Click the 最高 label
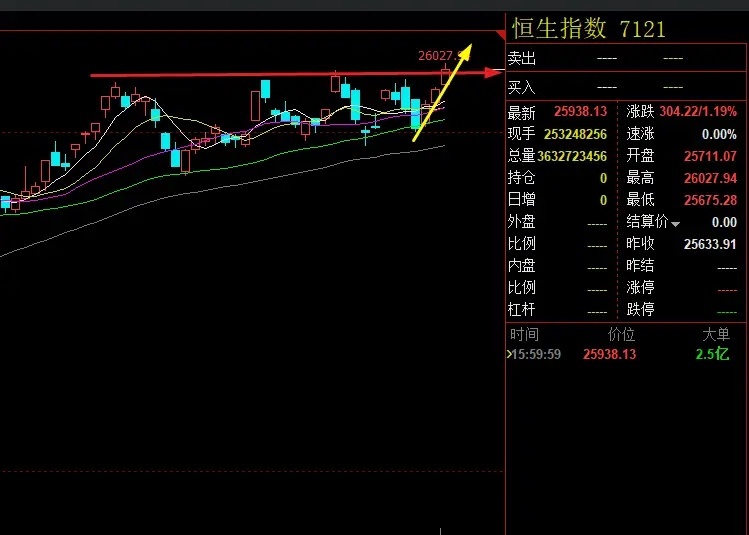 pos(640,177)
